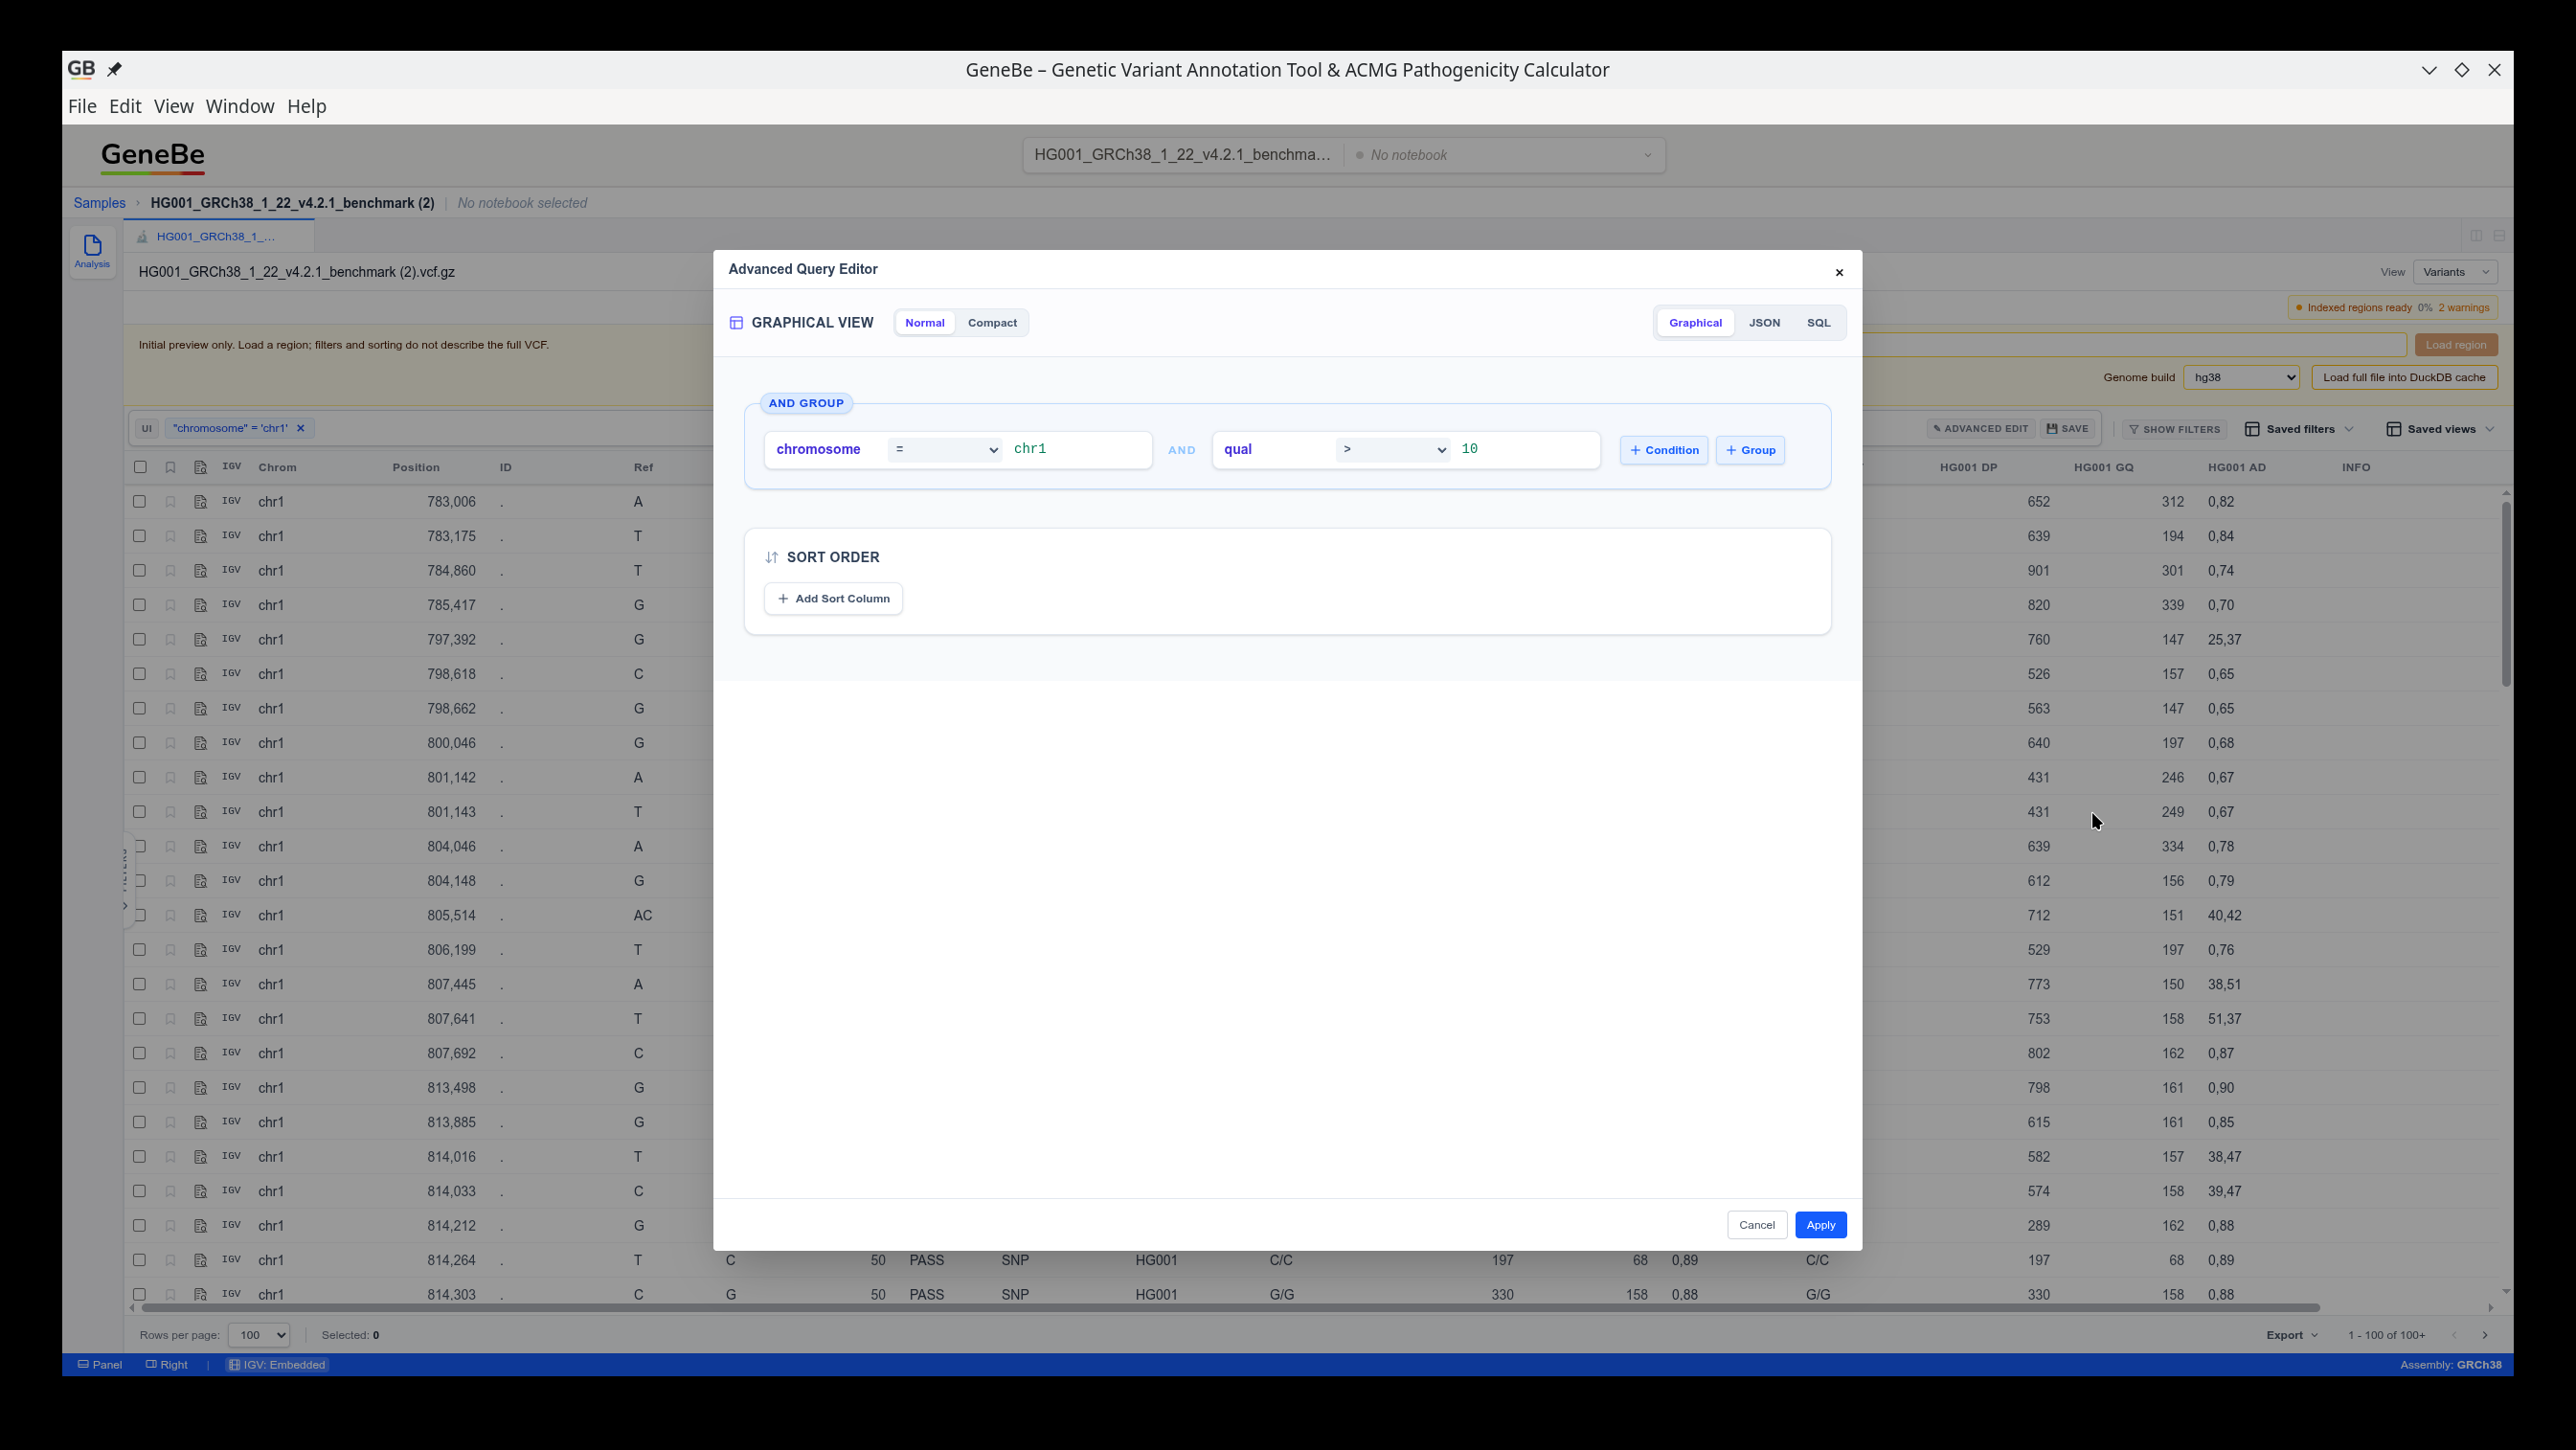2576x1450 pixels.
Task: Toggle the Panel status bar item
Action: tap(100, 1364)
